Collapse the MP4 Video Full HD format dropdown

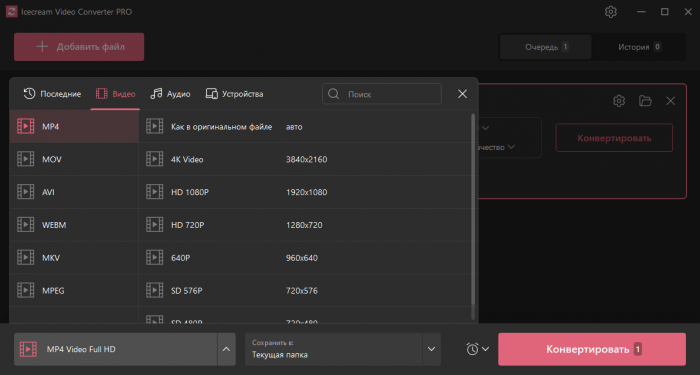coord(226,349)
